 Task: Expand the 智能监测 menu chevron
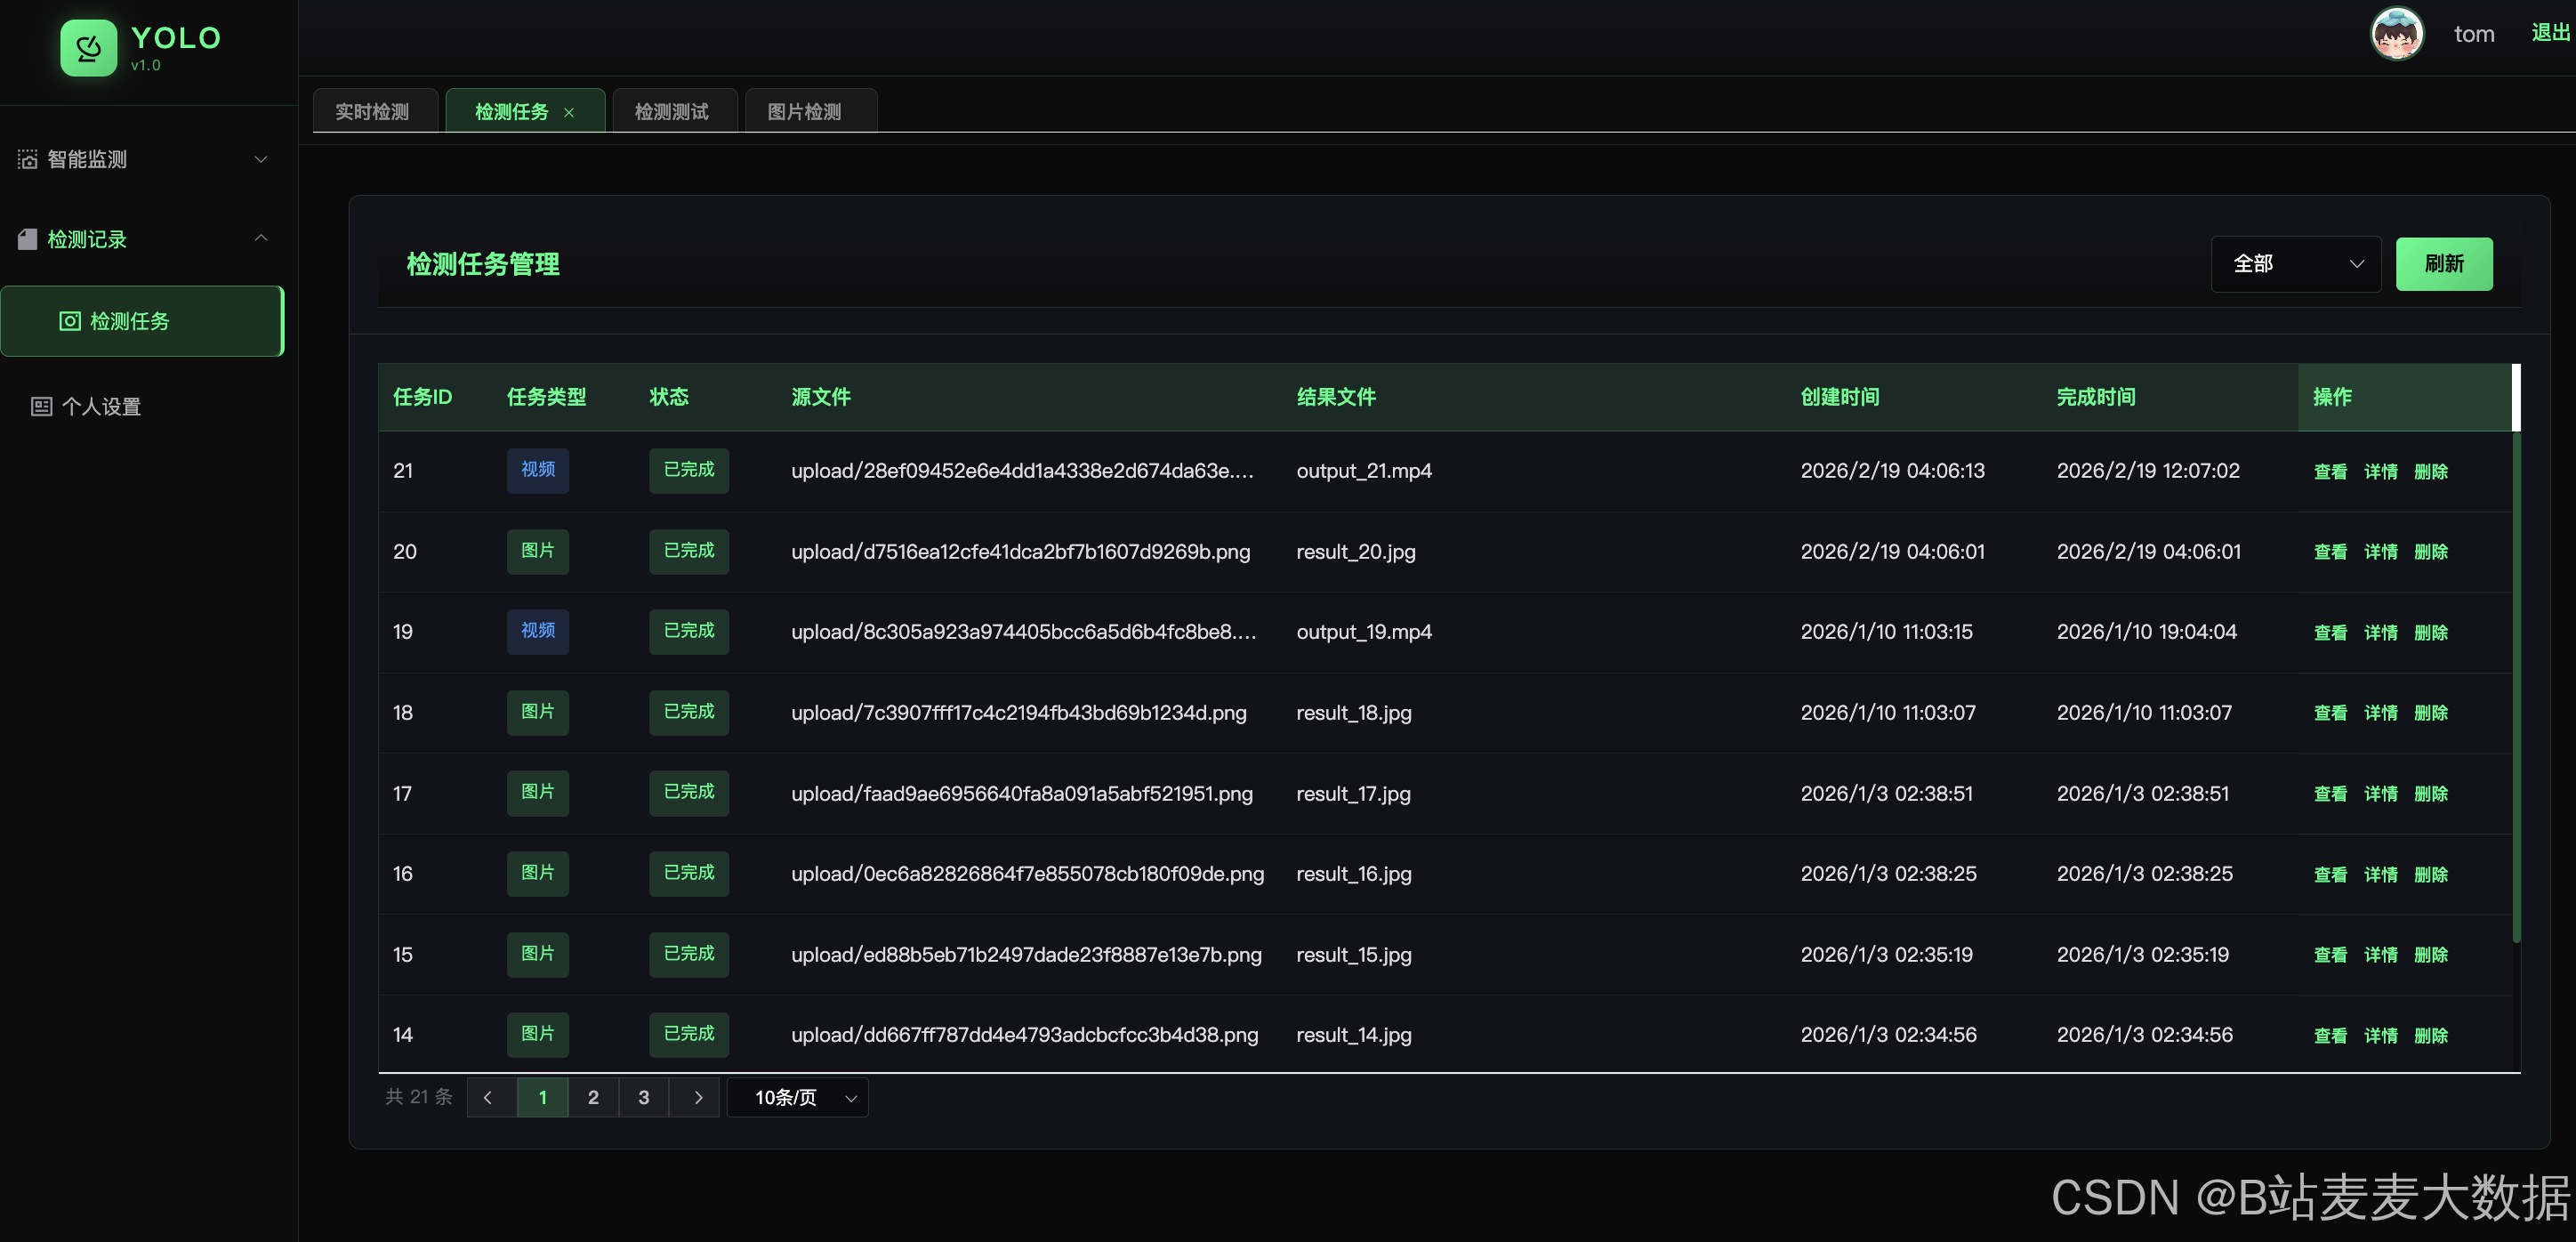click(261, 159)
